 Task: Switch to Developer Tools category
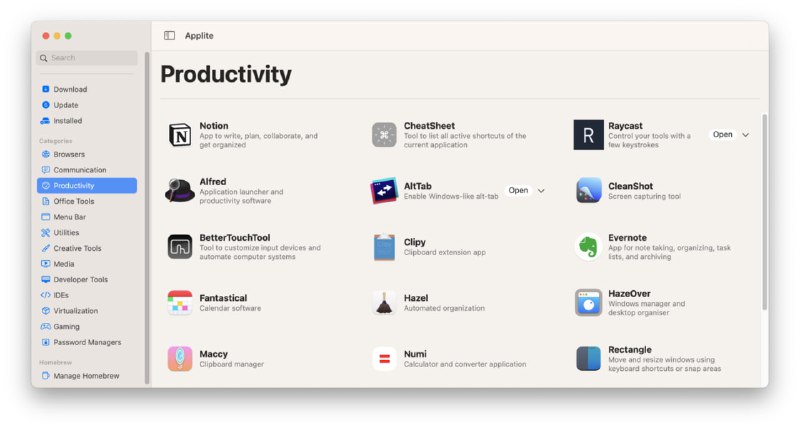pyautogui.click(x=80, y=279)
